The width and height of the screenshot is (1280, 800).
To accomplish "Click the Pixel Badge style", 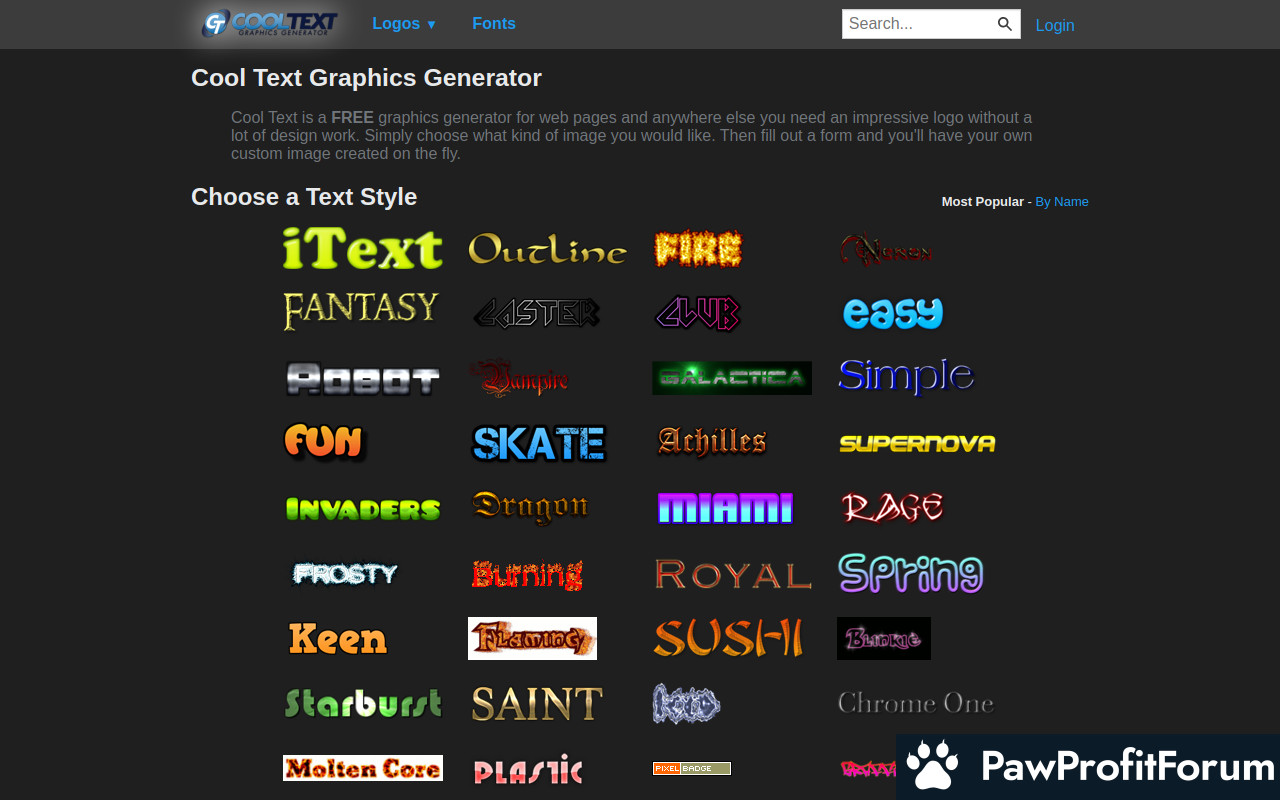I will (x=691, y=768).
